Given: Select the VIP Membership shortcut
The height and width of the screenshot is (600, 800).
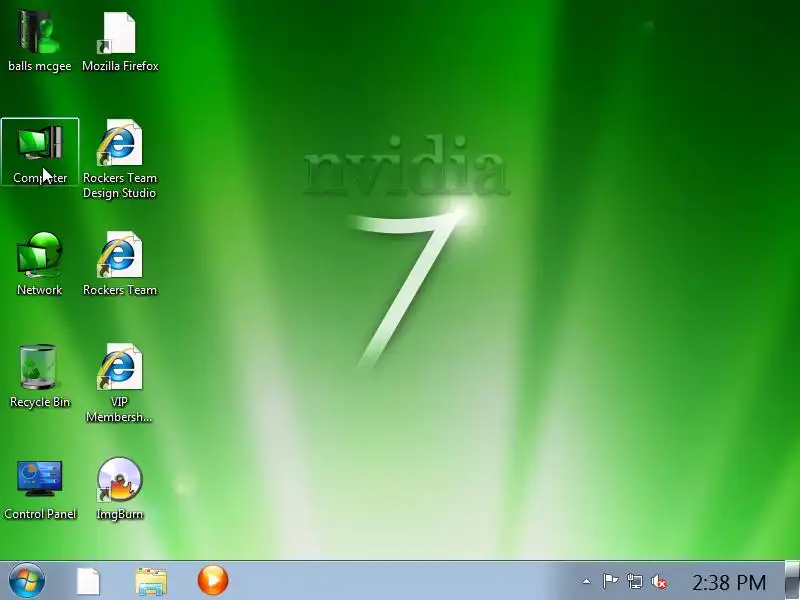Looking at the screenshot, I should pyautogui.click(x=119, y=383).
